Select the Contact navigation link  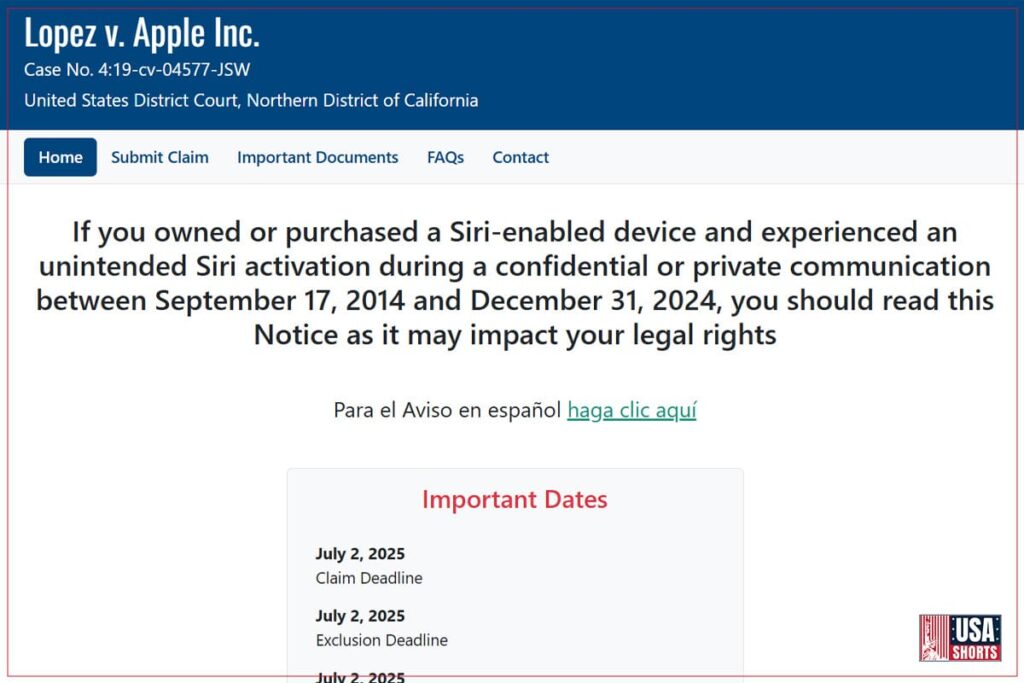520,157
